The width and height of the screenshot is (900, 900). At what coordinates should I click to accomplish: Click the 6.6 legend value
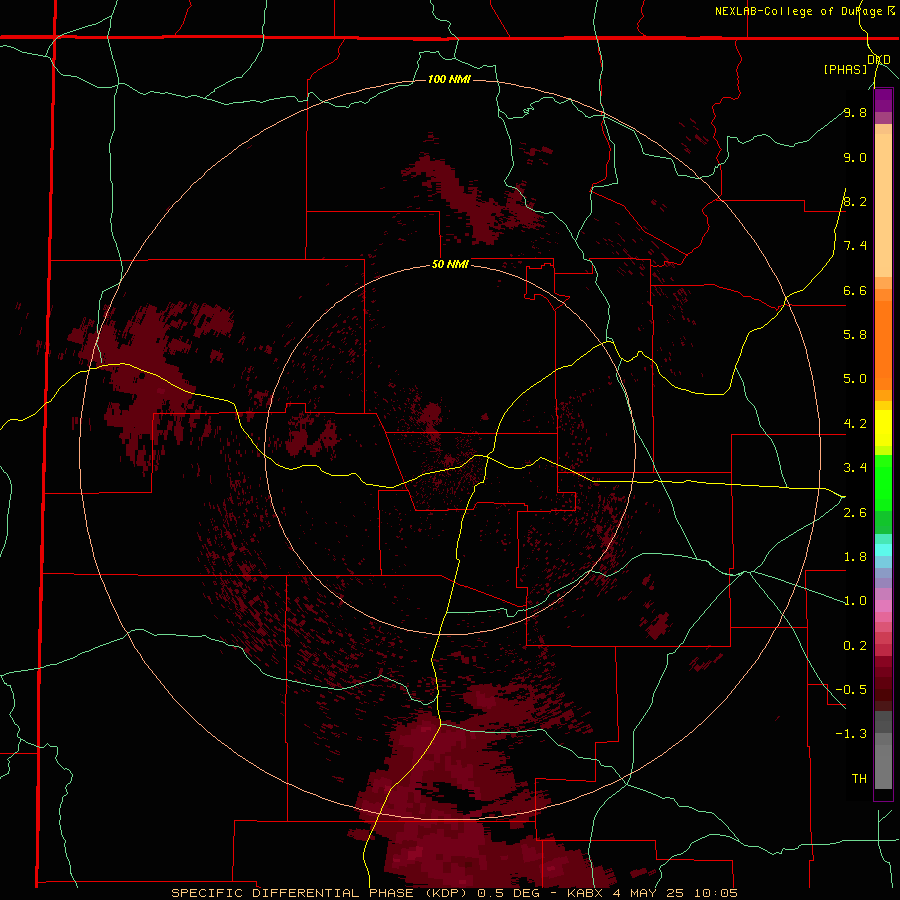tap(855, 290)
